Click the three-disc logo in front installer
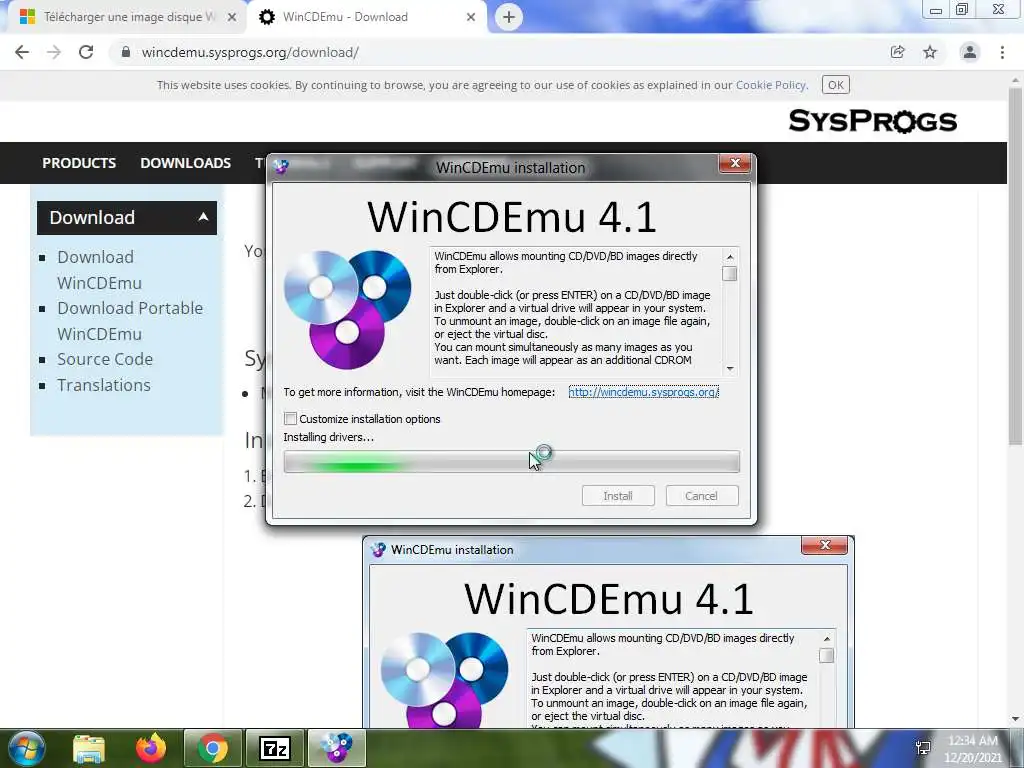Viewport: 1024px width, 768px height. click(x=347, y=310)
